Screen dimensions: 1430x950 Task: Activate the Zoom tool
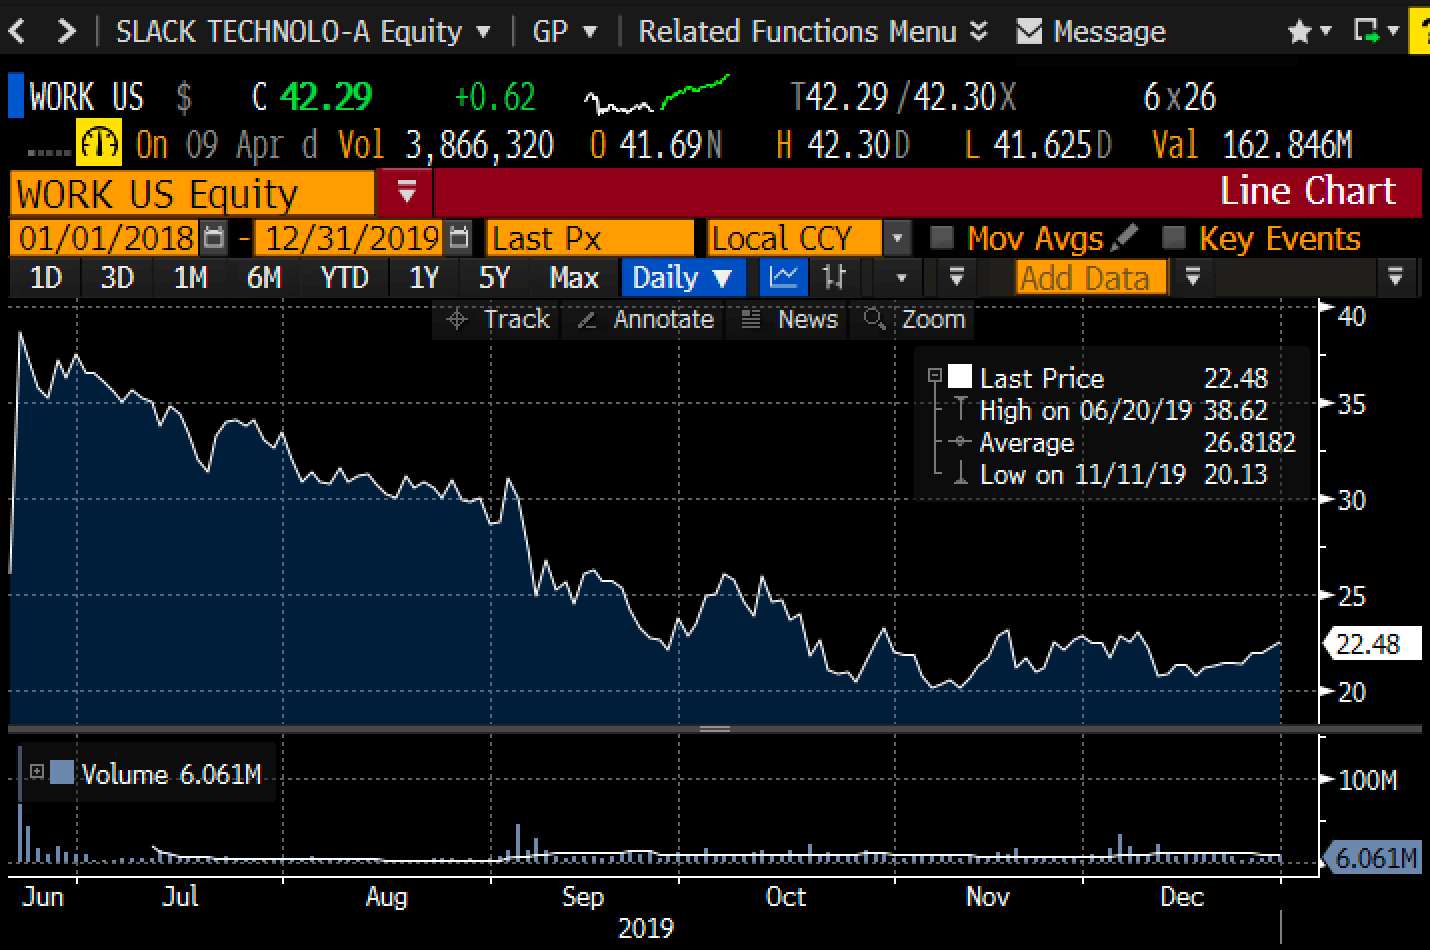pyautogui.click(x=915, y=319)
